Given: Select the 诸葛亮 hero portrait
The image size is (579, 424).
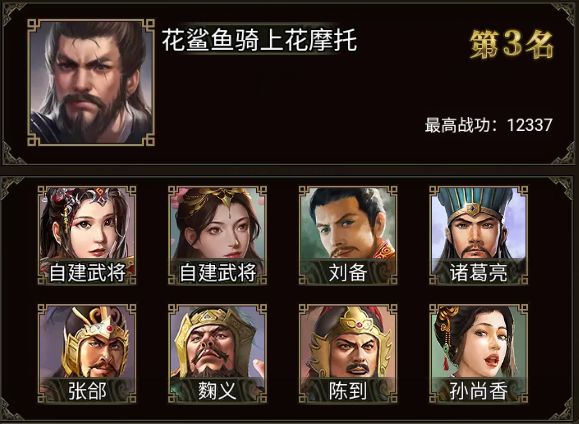Looking at the screenshot, I should point(478,235).
